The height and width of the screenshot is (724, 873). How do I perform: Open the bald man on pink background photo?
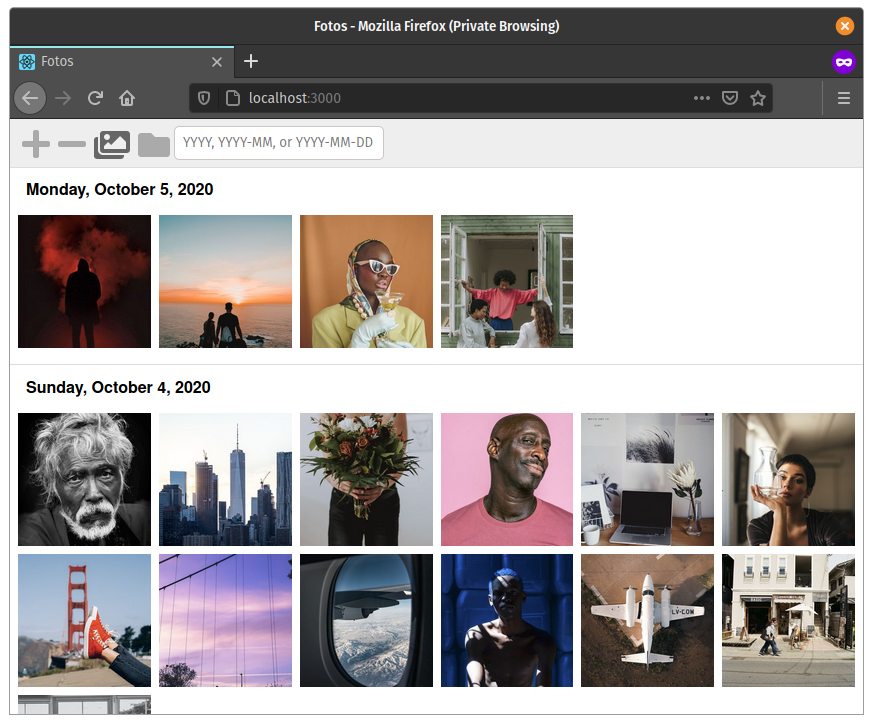click(x=507, y=479)
